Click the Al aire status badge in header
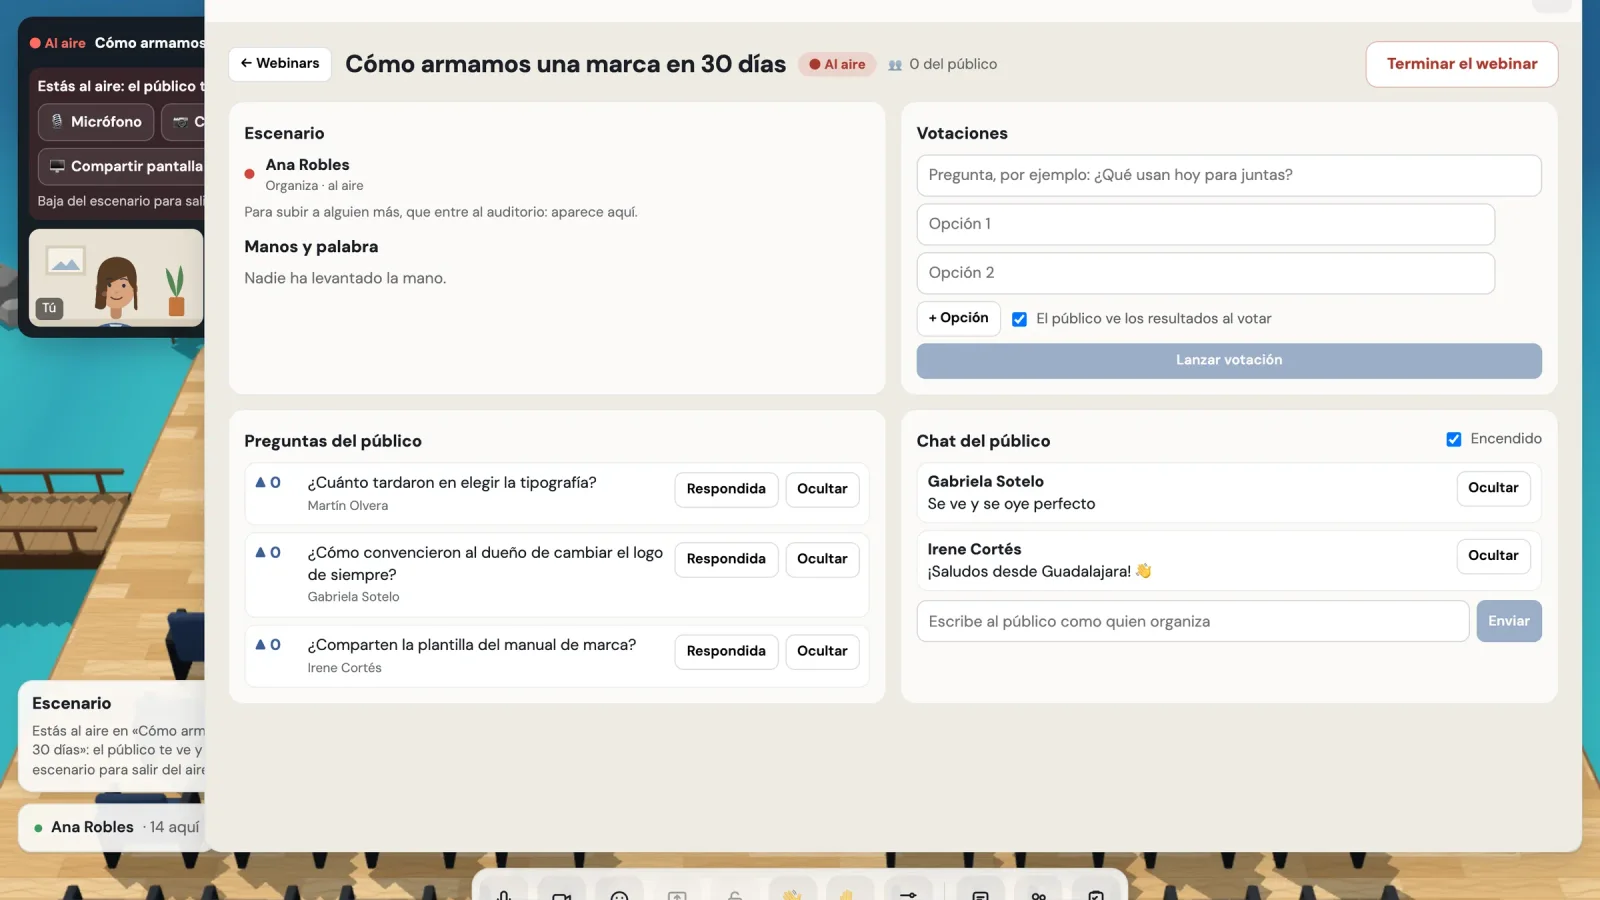The height and width of the screenshot is (900, 1600). pyautogui.click(x=837, y=65)
